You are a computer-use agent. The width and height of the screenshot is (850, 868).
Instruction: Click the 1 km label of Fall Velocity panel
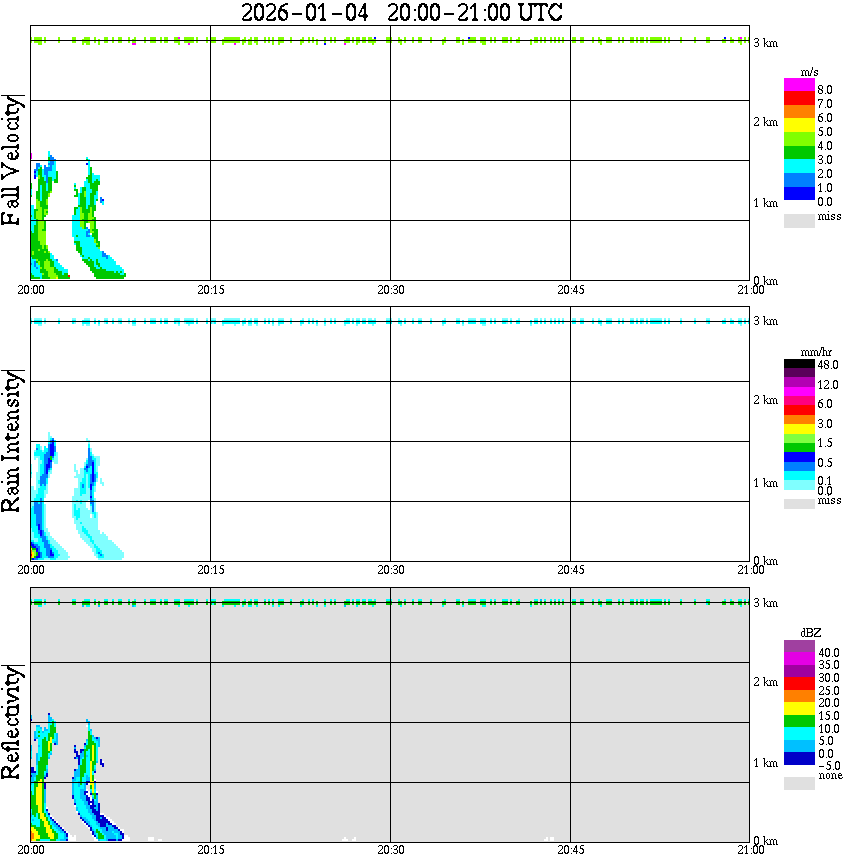pos(766,203)
